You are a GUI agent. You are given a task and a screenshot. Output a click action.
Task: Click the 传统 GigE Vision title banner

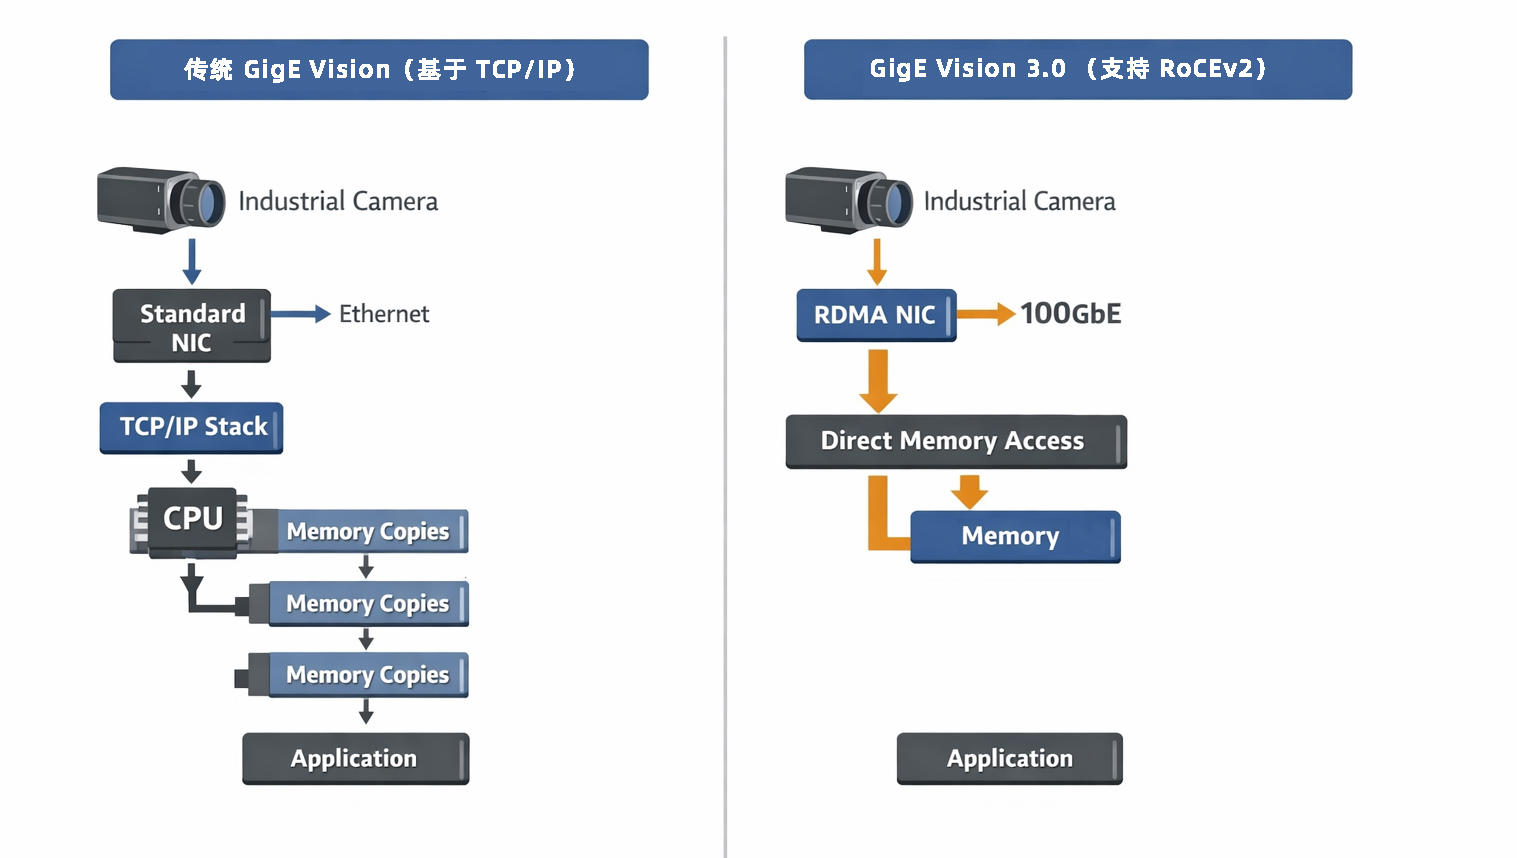pos(379,69)
